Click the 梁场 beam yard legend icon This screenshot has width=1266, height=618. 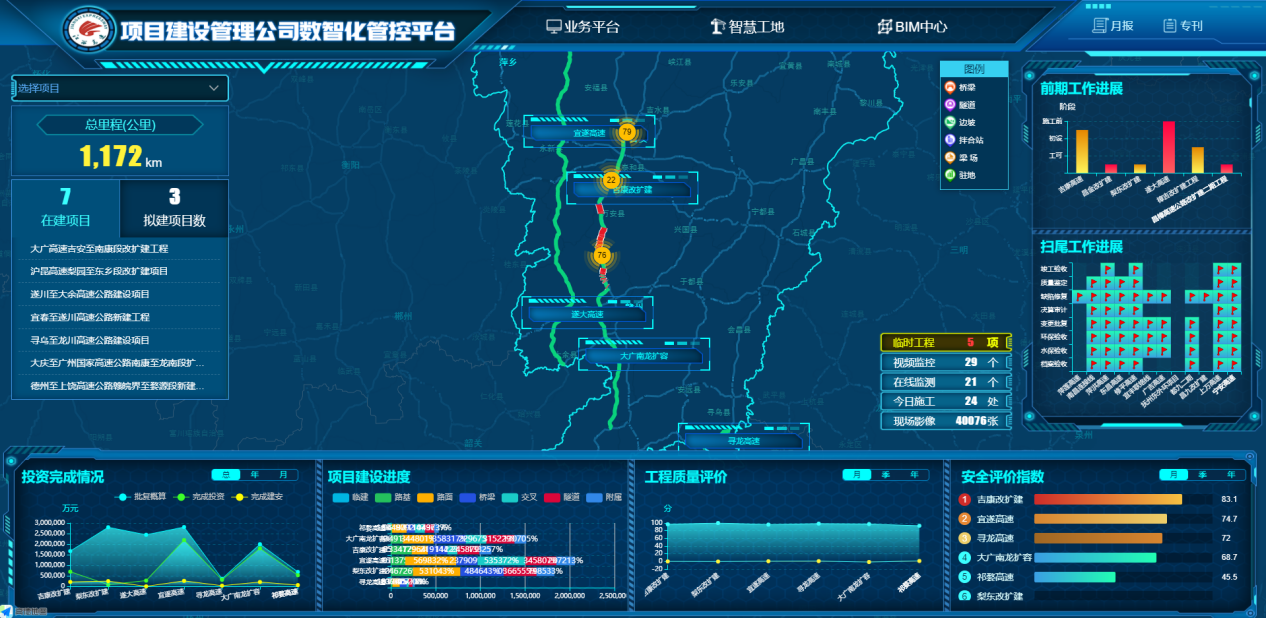coord(949,157)
